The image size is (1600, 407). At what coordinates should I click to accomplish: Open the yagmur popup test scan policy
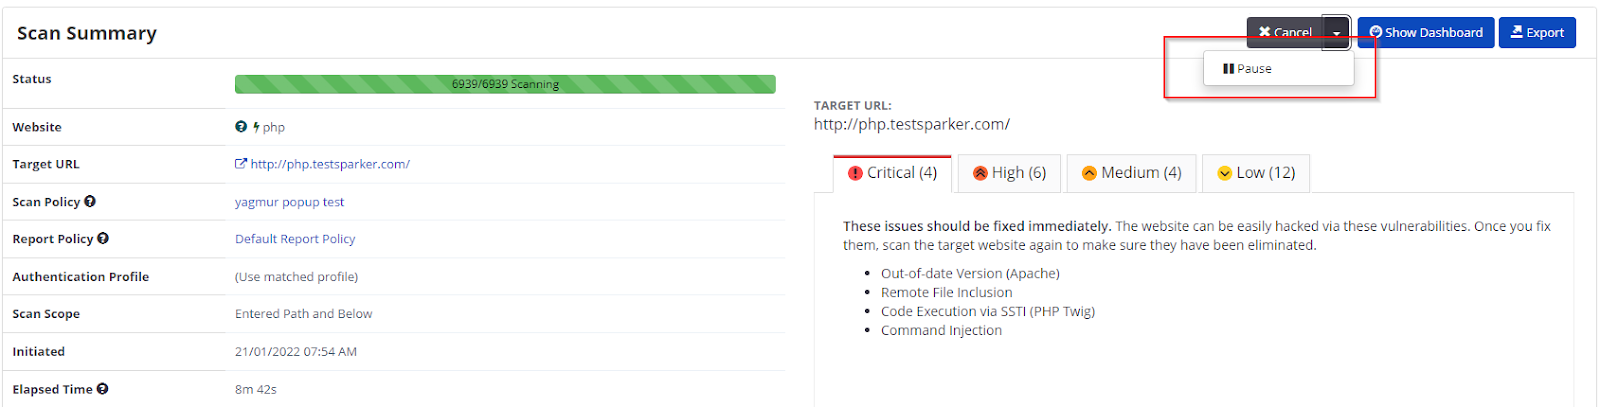coord(289,202)
